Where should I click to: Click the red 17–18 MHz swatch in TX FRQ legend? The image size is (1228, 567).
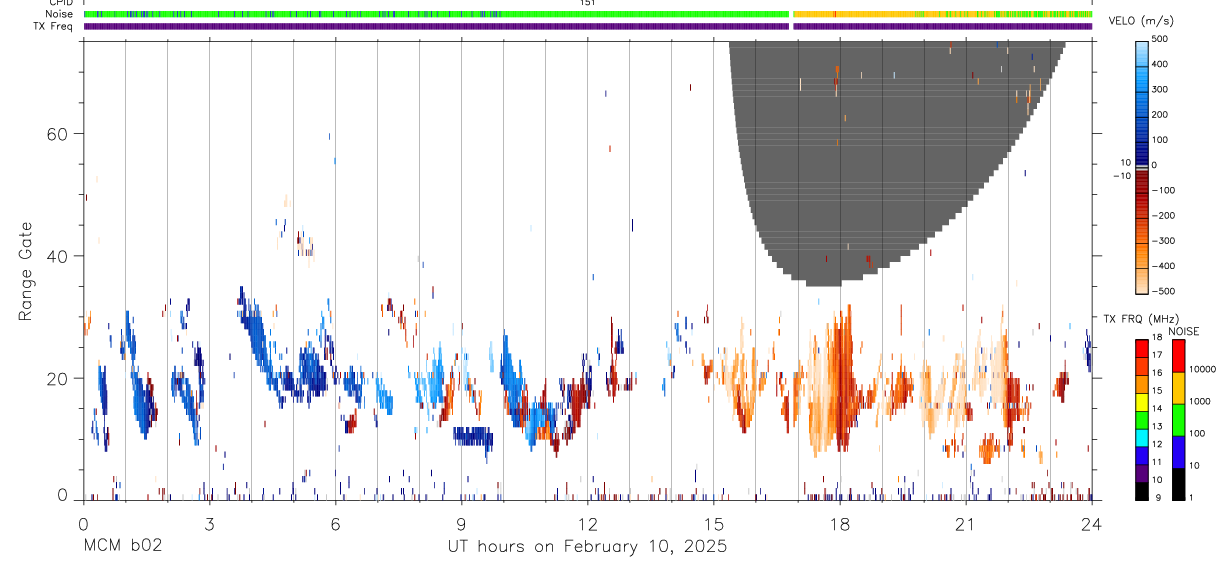pos(1141,349)
